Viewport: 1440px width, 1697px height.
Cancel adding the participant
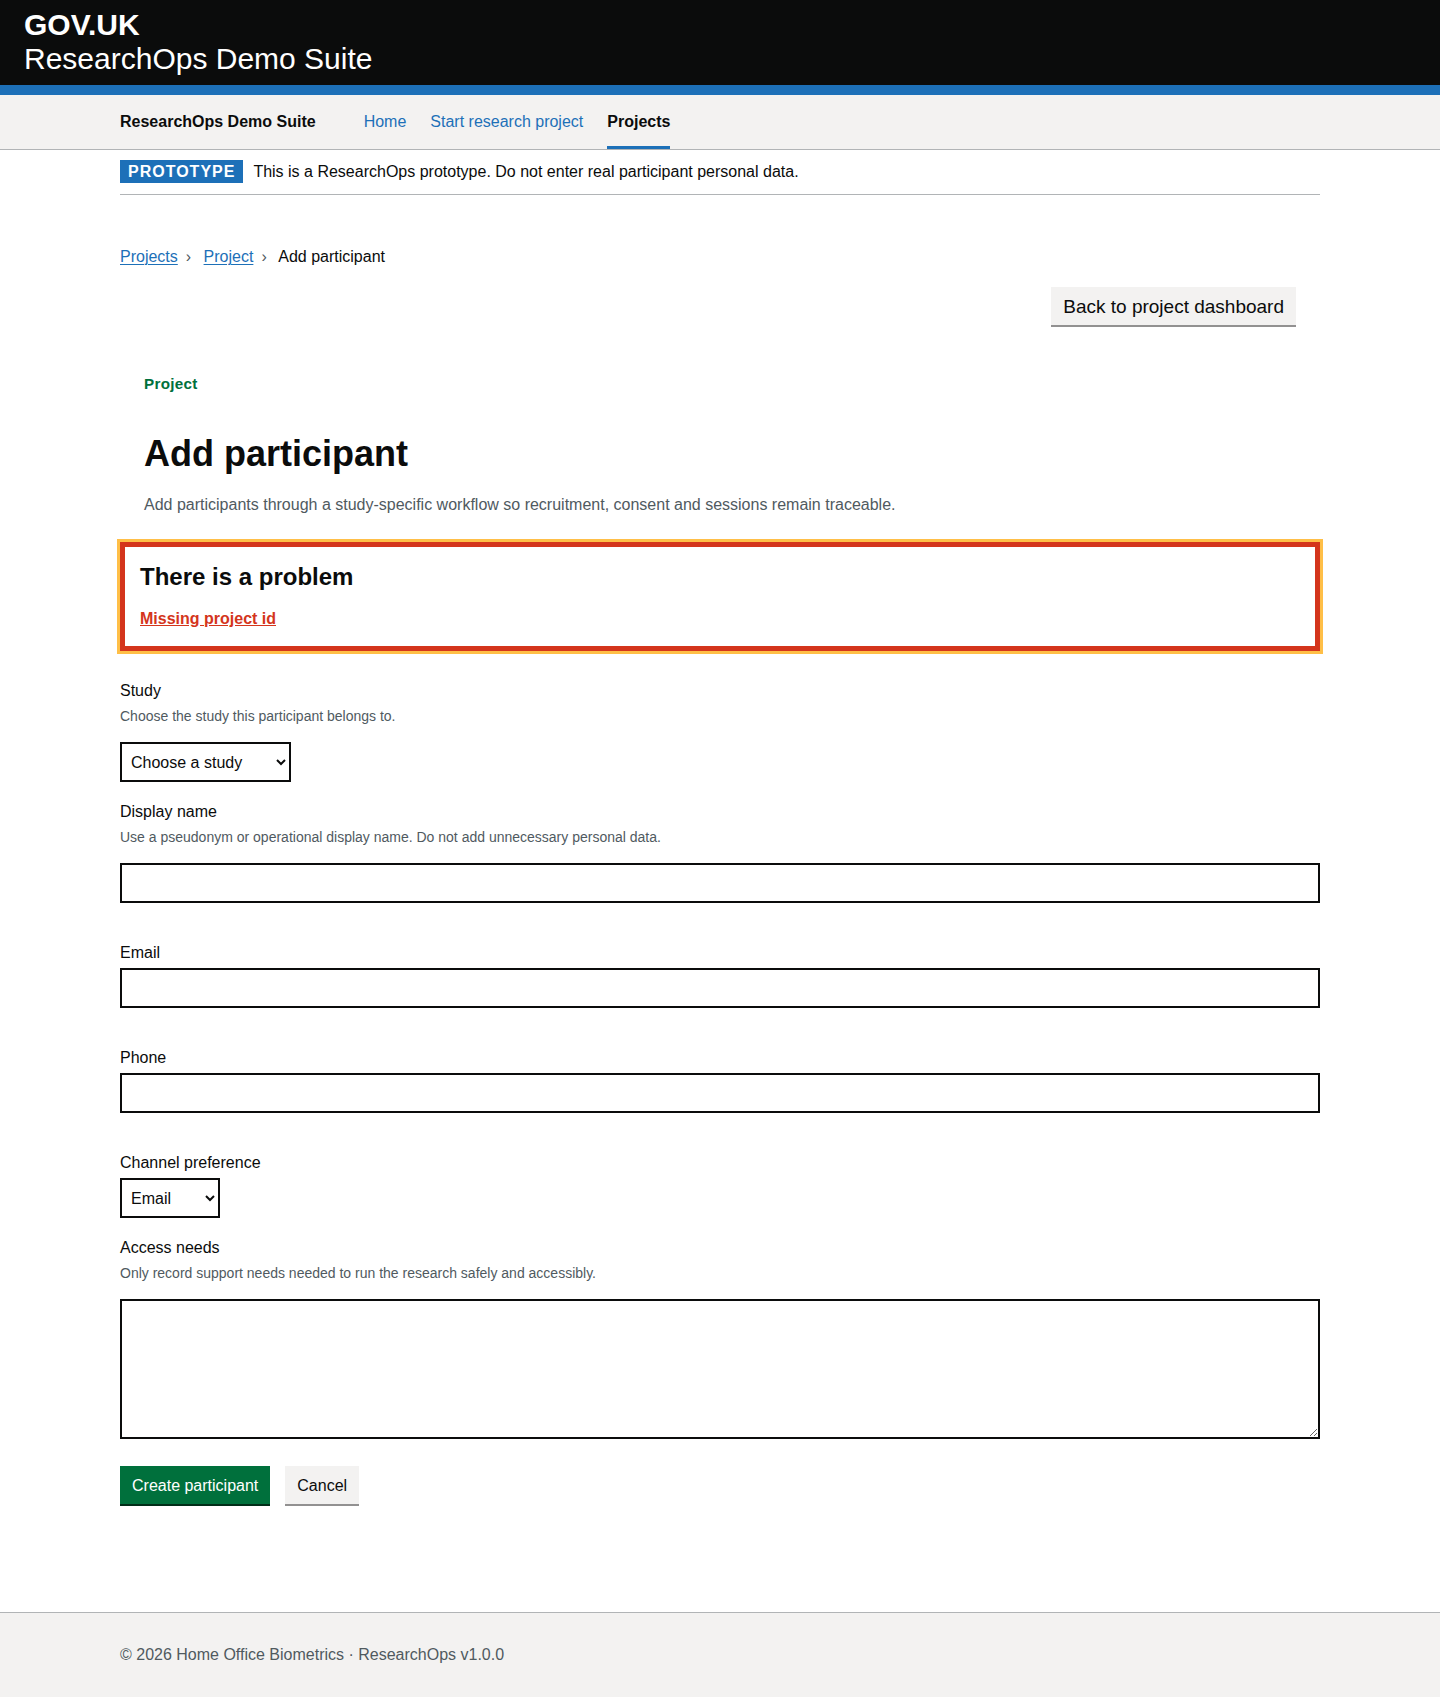pyautogui.click(x=322, y=1485)
